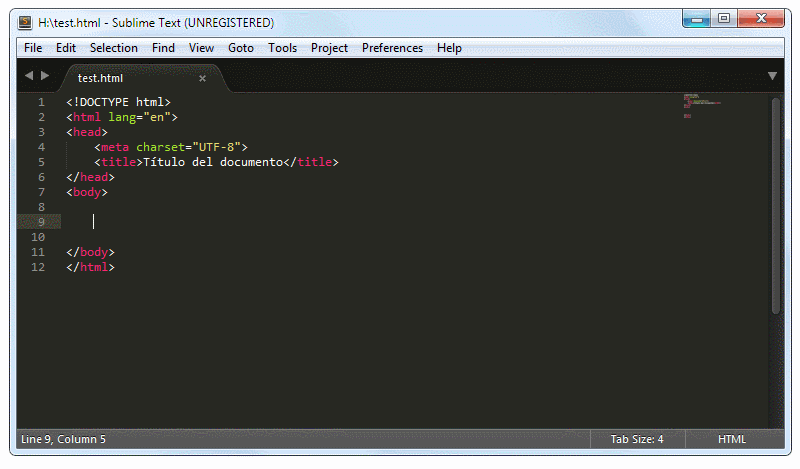Maximize the Sublime Text window

(724, 18)
